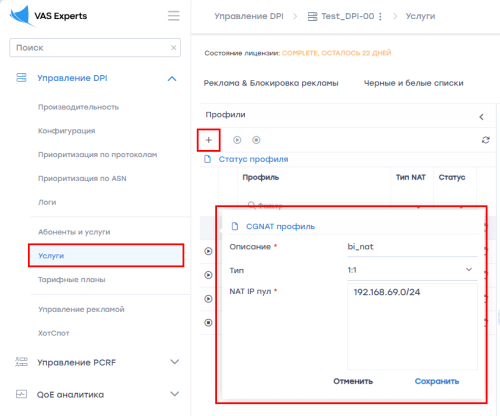Collapse the Управление DPI section
Viewport: 500px width, 416px height.
(172, 79)
